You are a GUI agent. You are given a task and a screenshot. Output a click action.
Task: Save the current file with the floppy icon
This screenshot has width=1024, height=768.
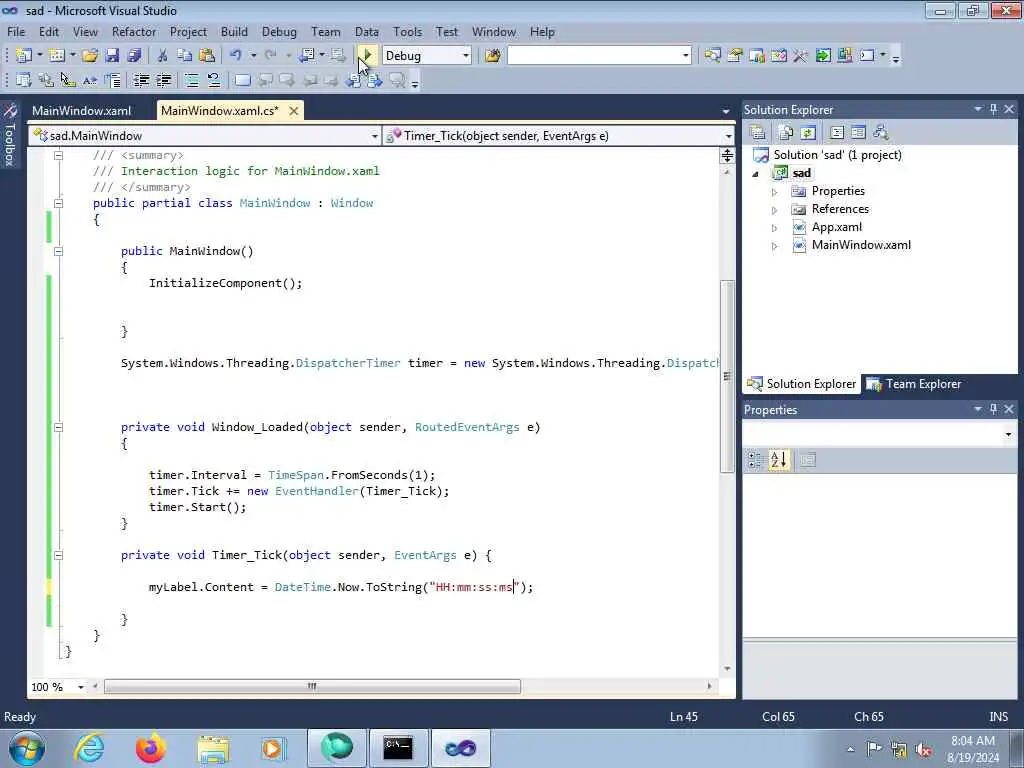[x=112, y=56]
